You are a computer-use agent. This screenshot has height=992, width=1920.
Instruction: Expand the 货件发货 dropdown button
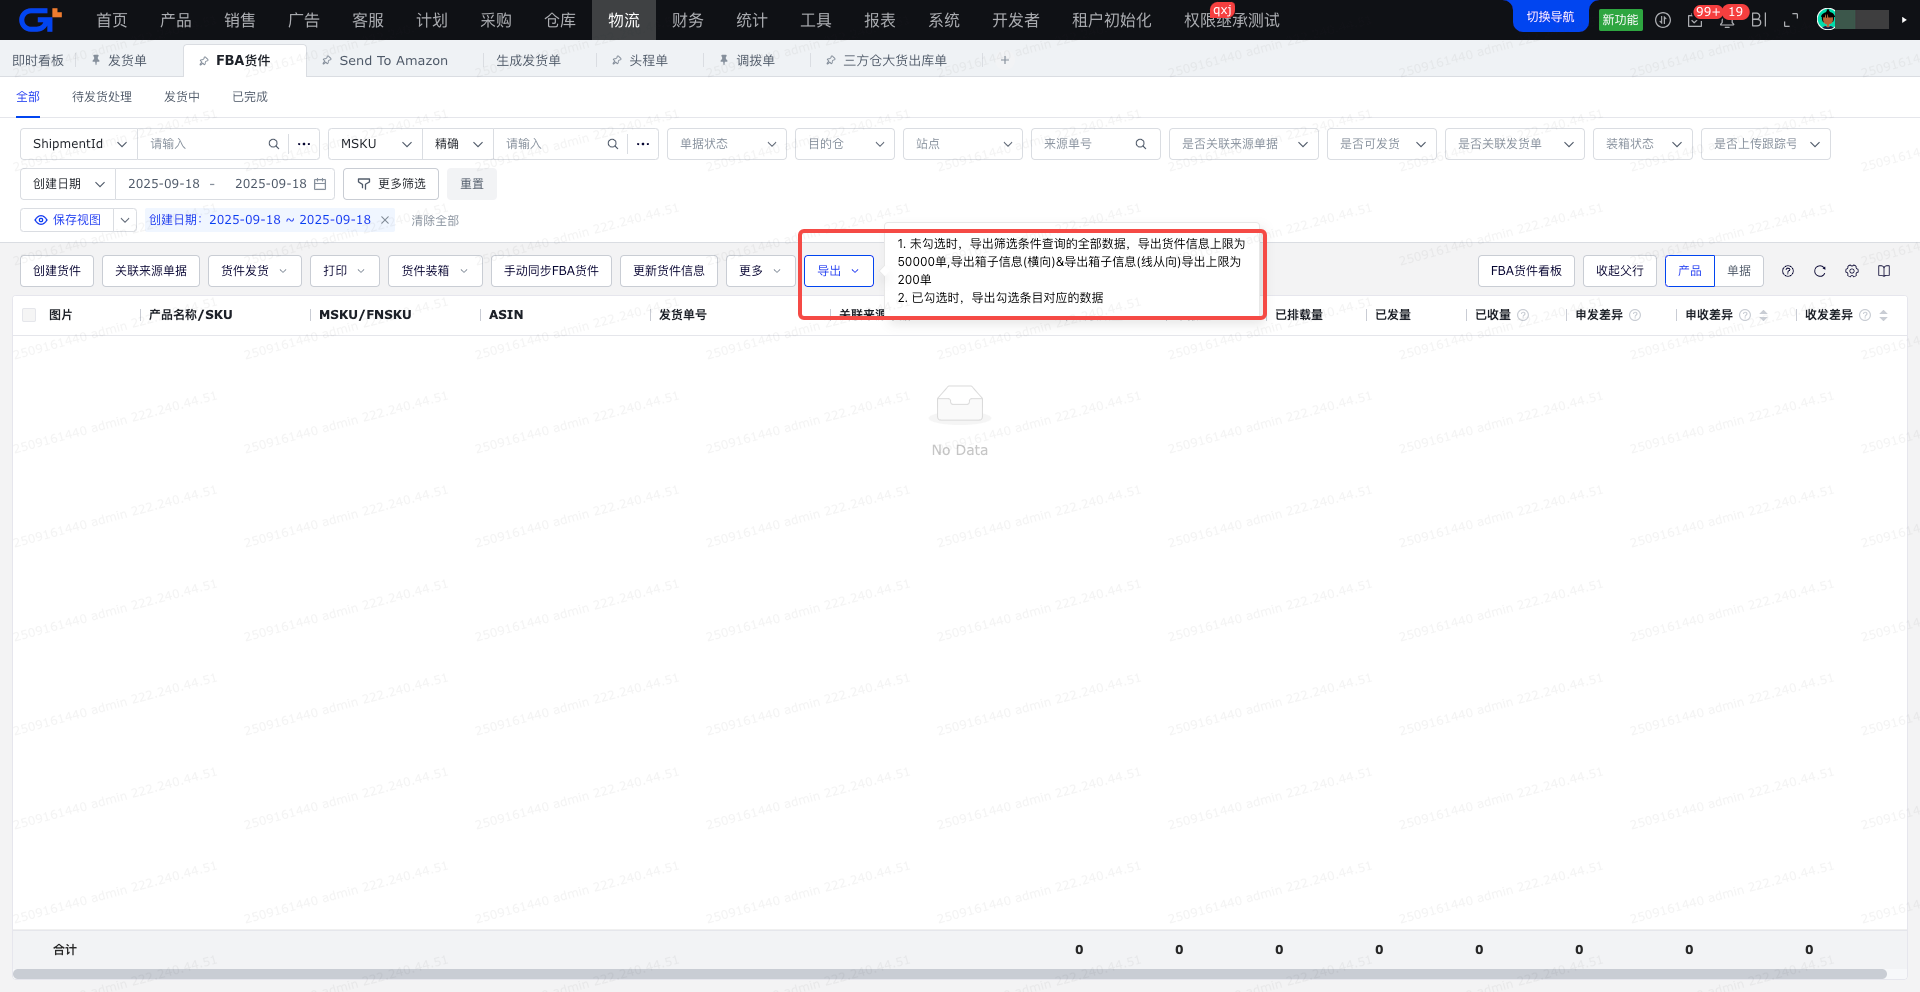(x=255, y=271)
